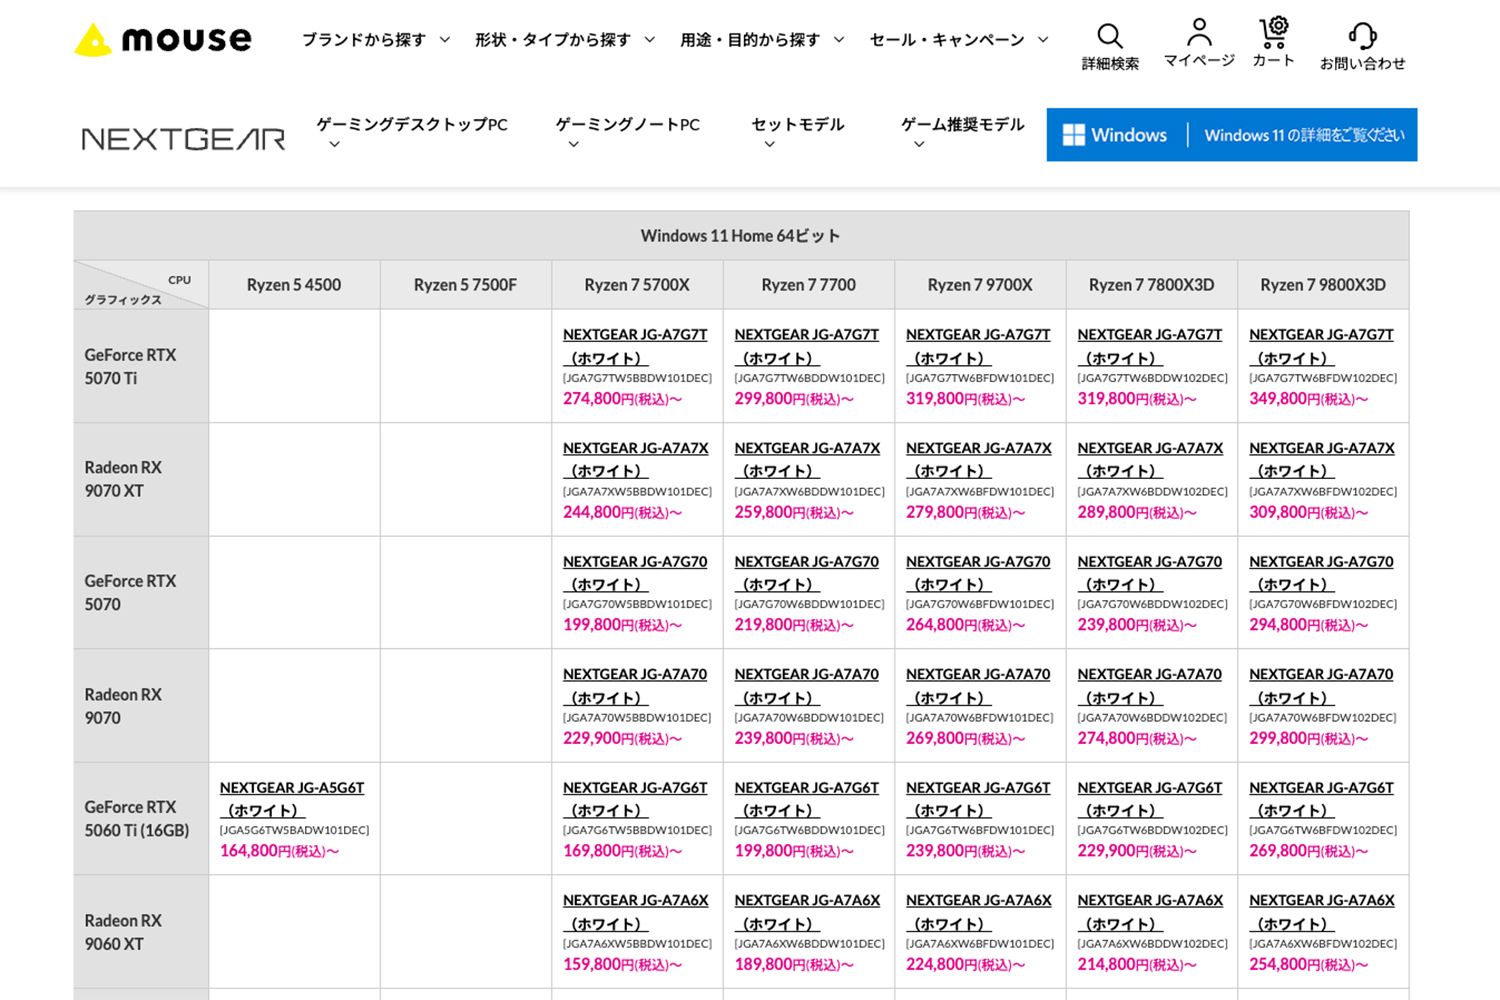Open セットモデル menu
This screenshot has width=1500, height=1000.
pyautogui.click(x=797, y=125)
